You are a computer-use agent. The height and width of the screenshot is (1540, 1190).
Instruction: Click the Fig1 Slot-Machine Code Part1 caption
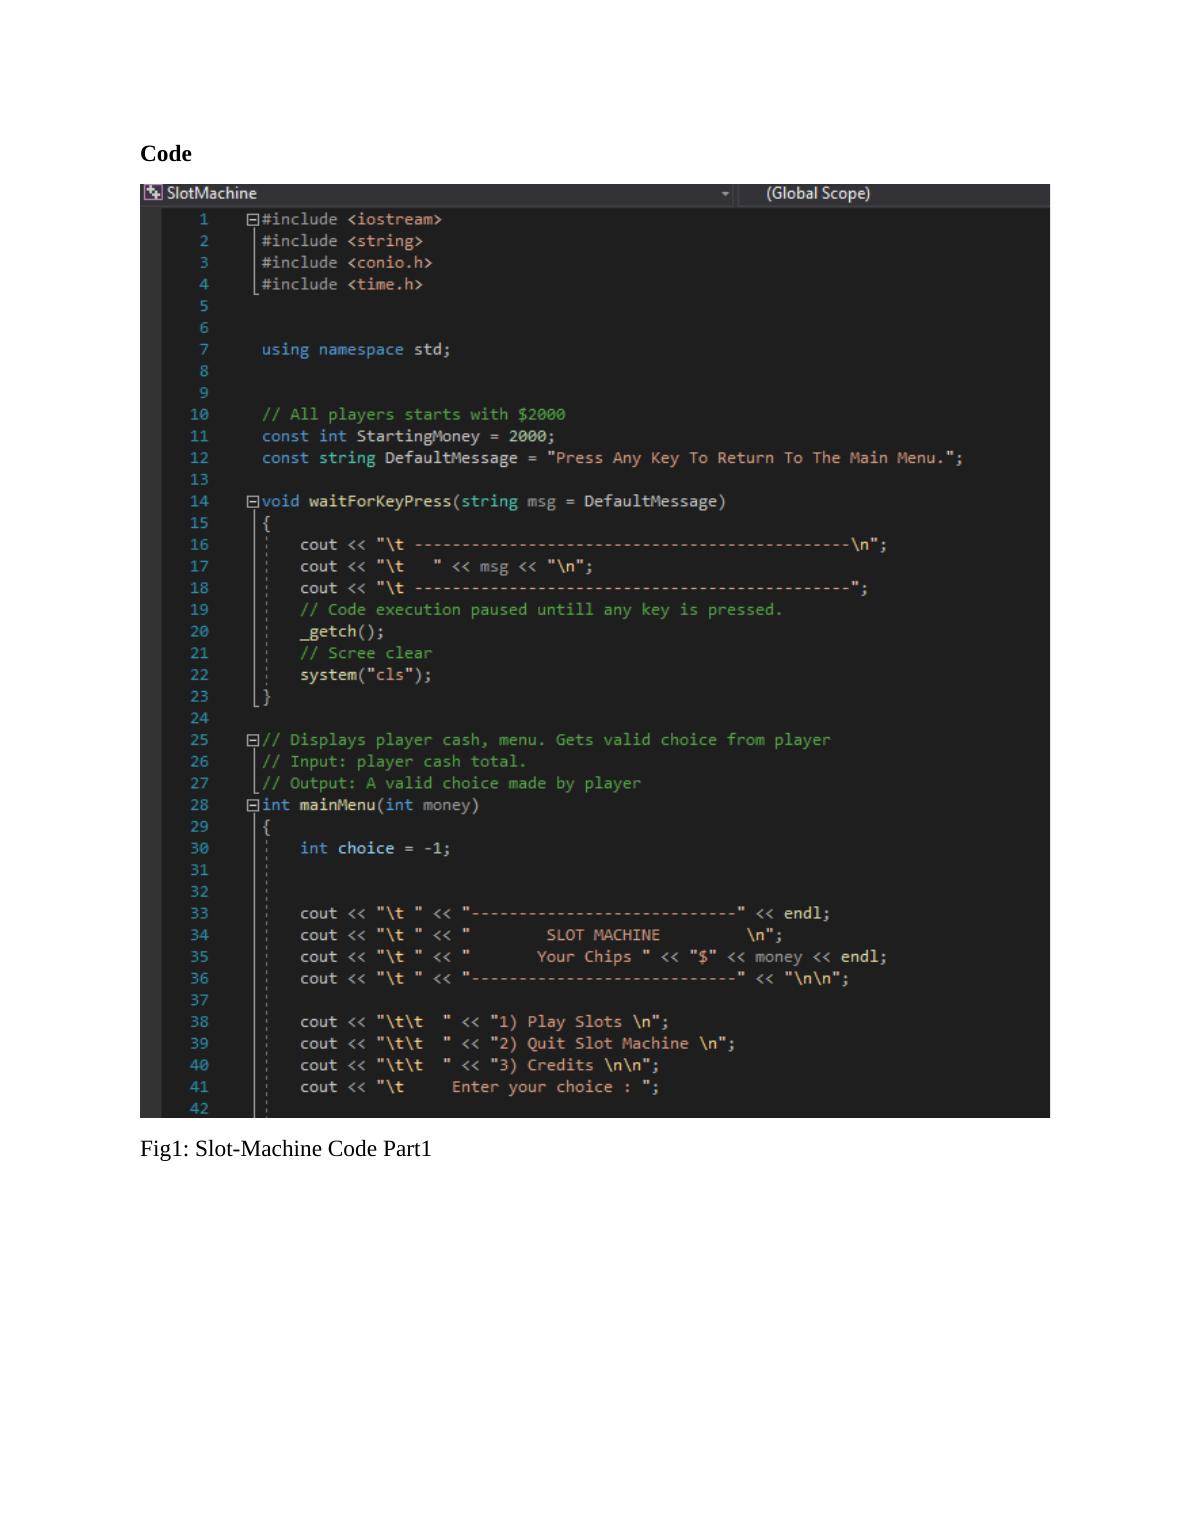[x=286, y=1149]
